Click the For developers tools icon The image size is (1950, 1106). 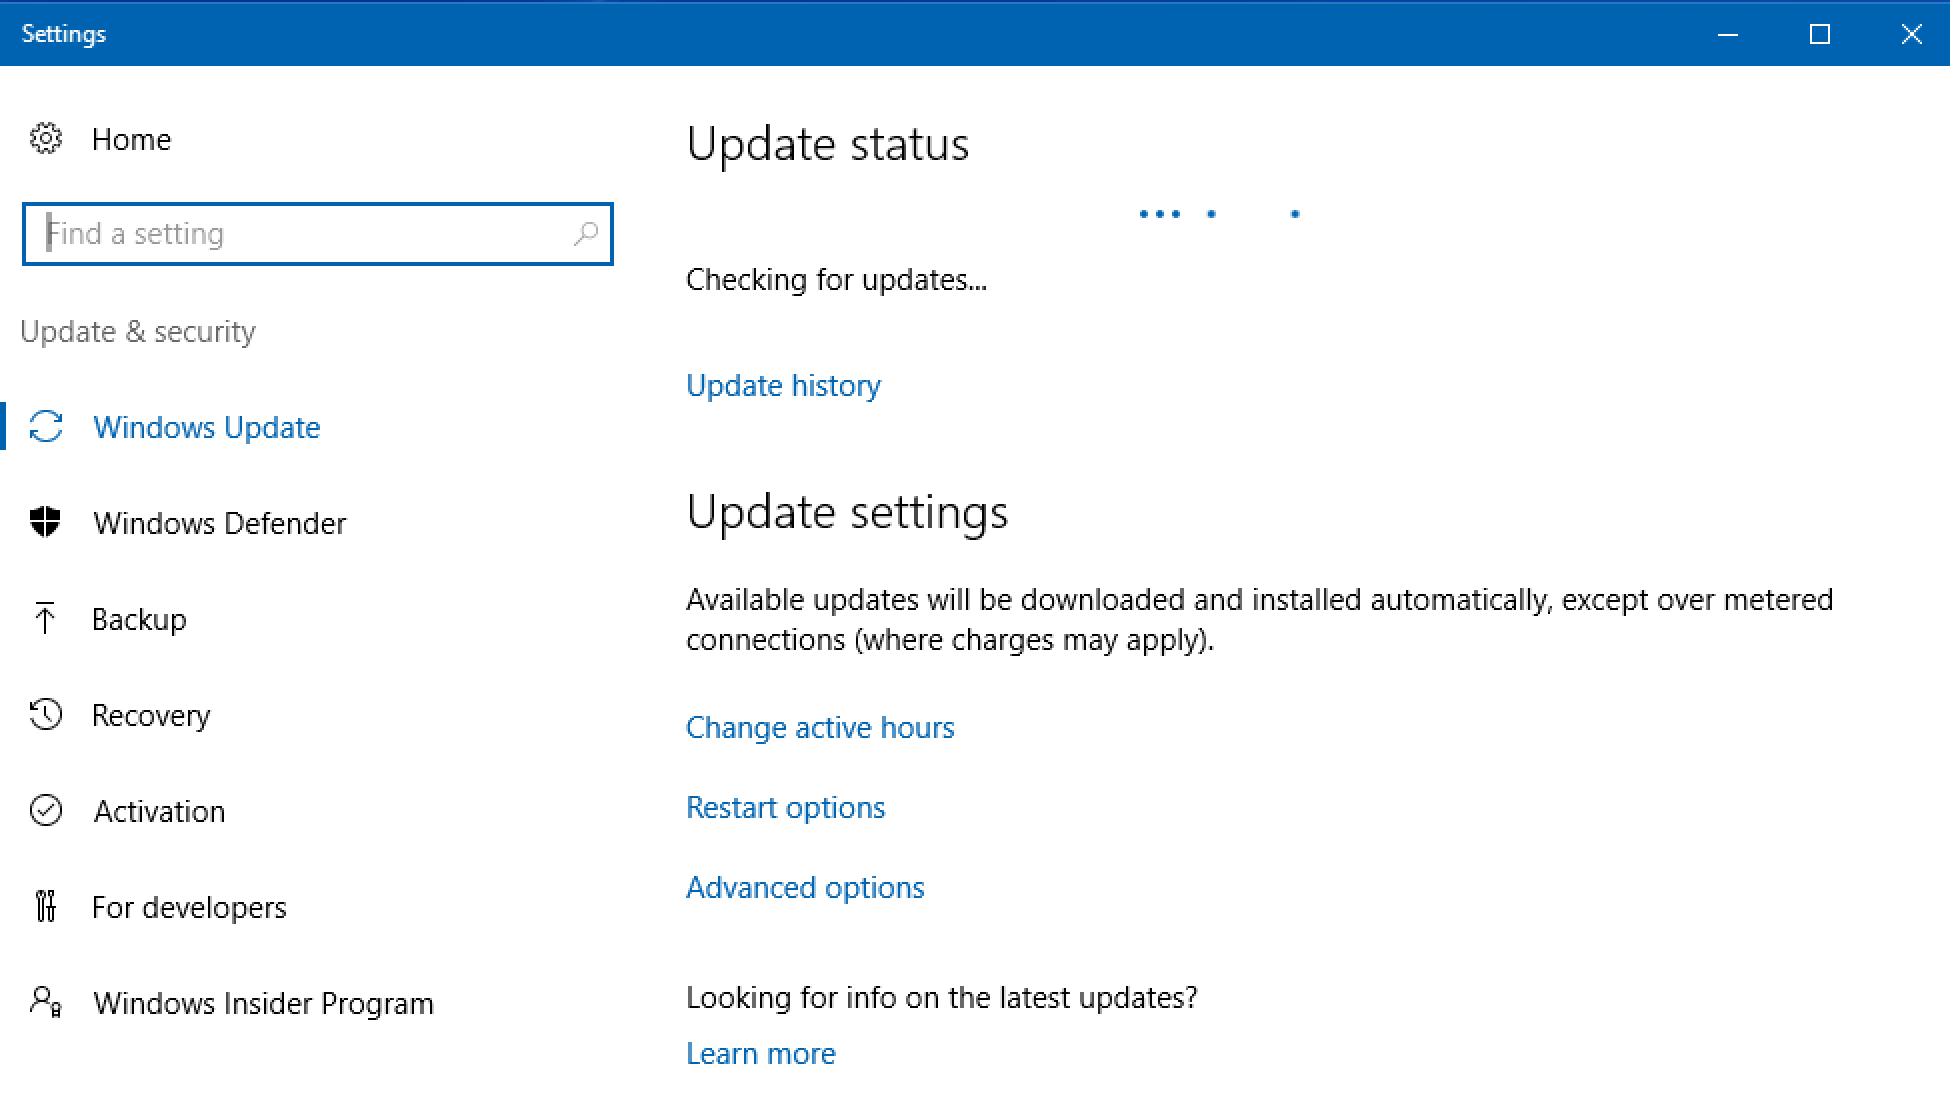[x=46, y=907]
